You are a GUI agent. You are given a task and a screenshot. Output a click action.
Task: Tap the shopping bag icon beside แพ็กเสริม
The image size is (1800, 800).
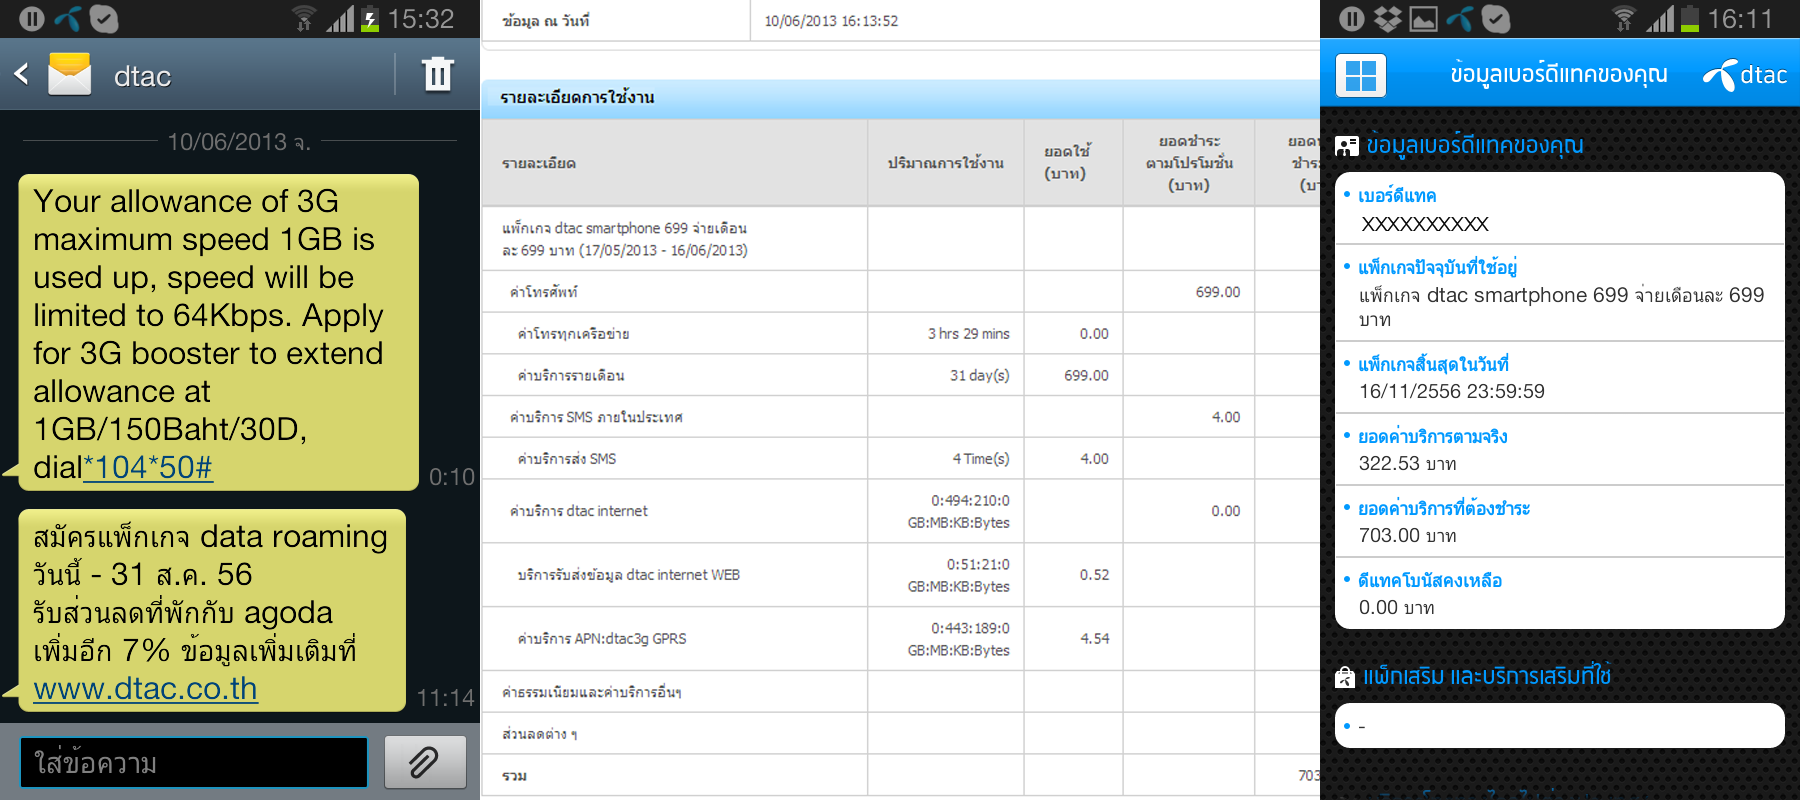[x=1345, y=677]
